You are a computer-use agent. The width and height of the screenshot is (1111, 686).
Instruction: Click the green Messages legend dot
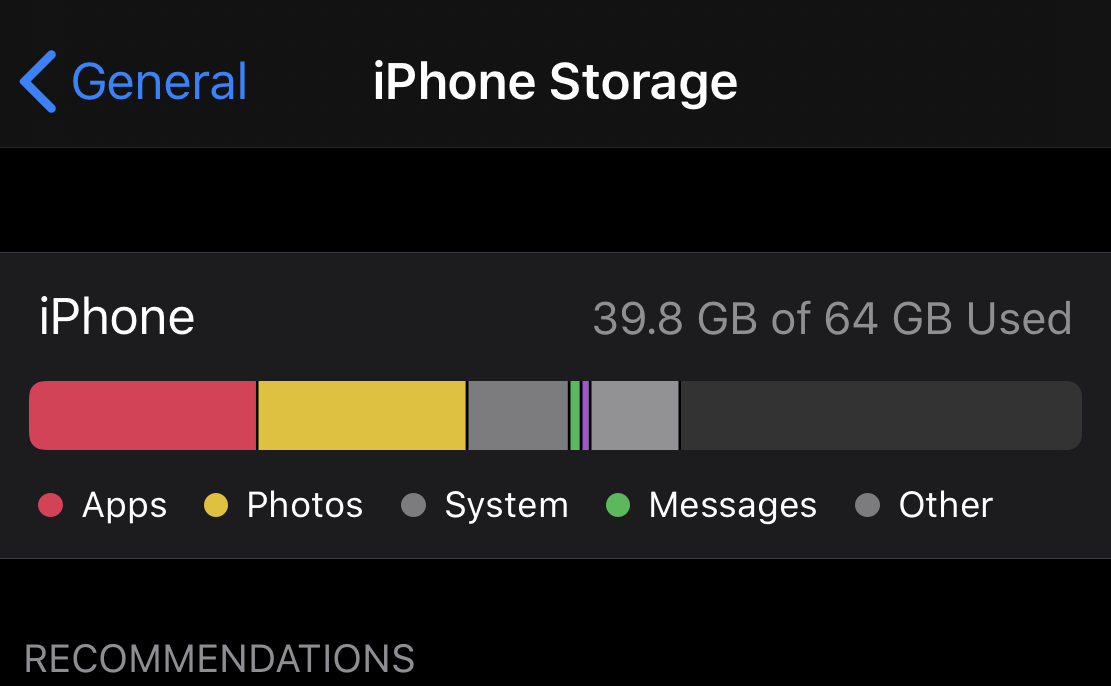pyautogui.click(x=618, y=506)
